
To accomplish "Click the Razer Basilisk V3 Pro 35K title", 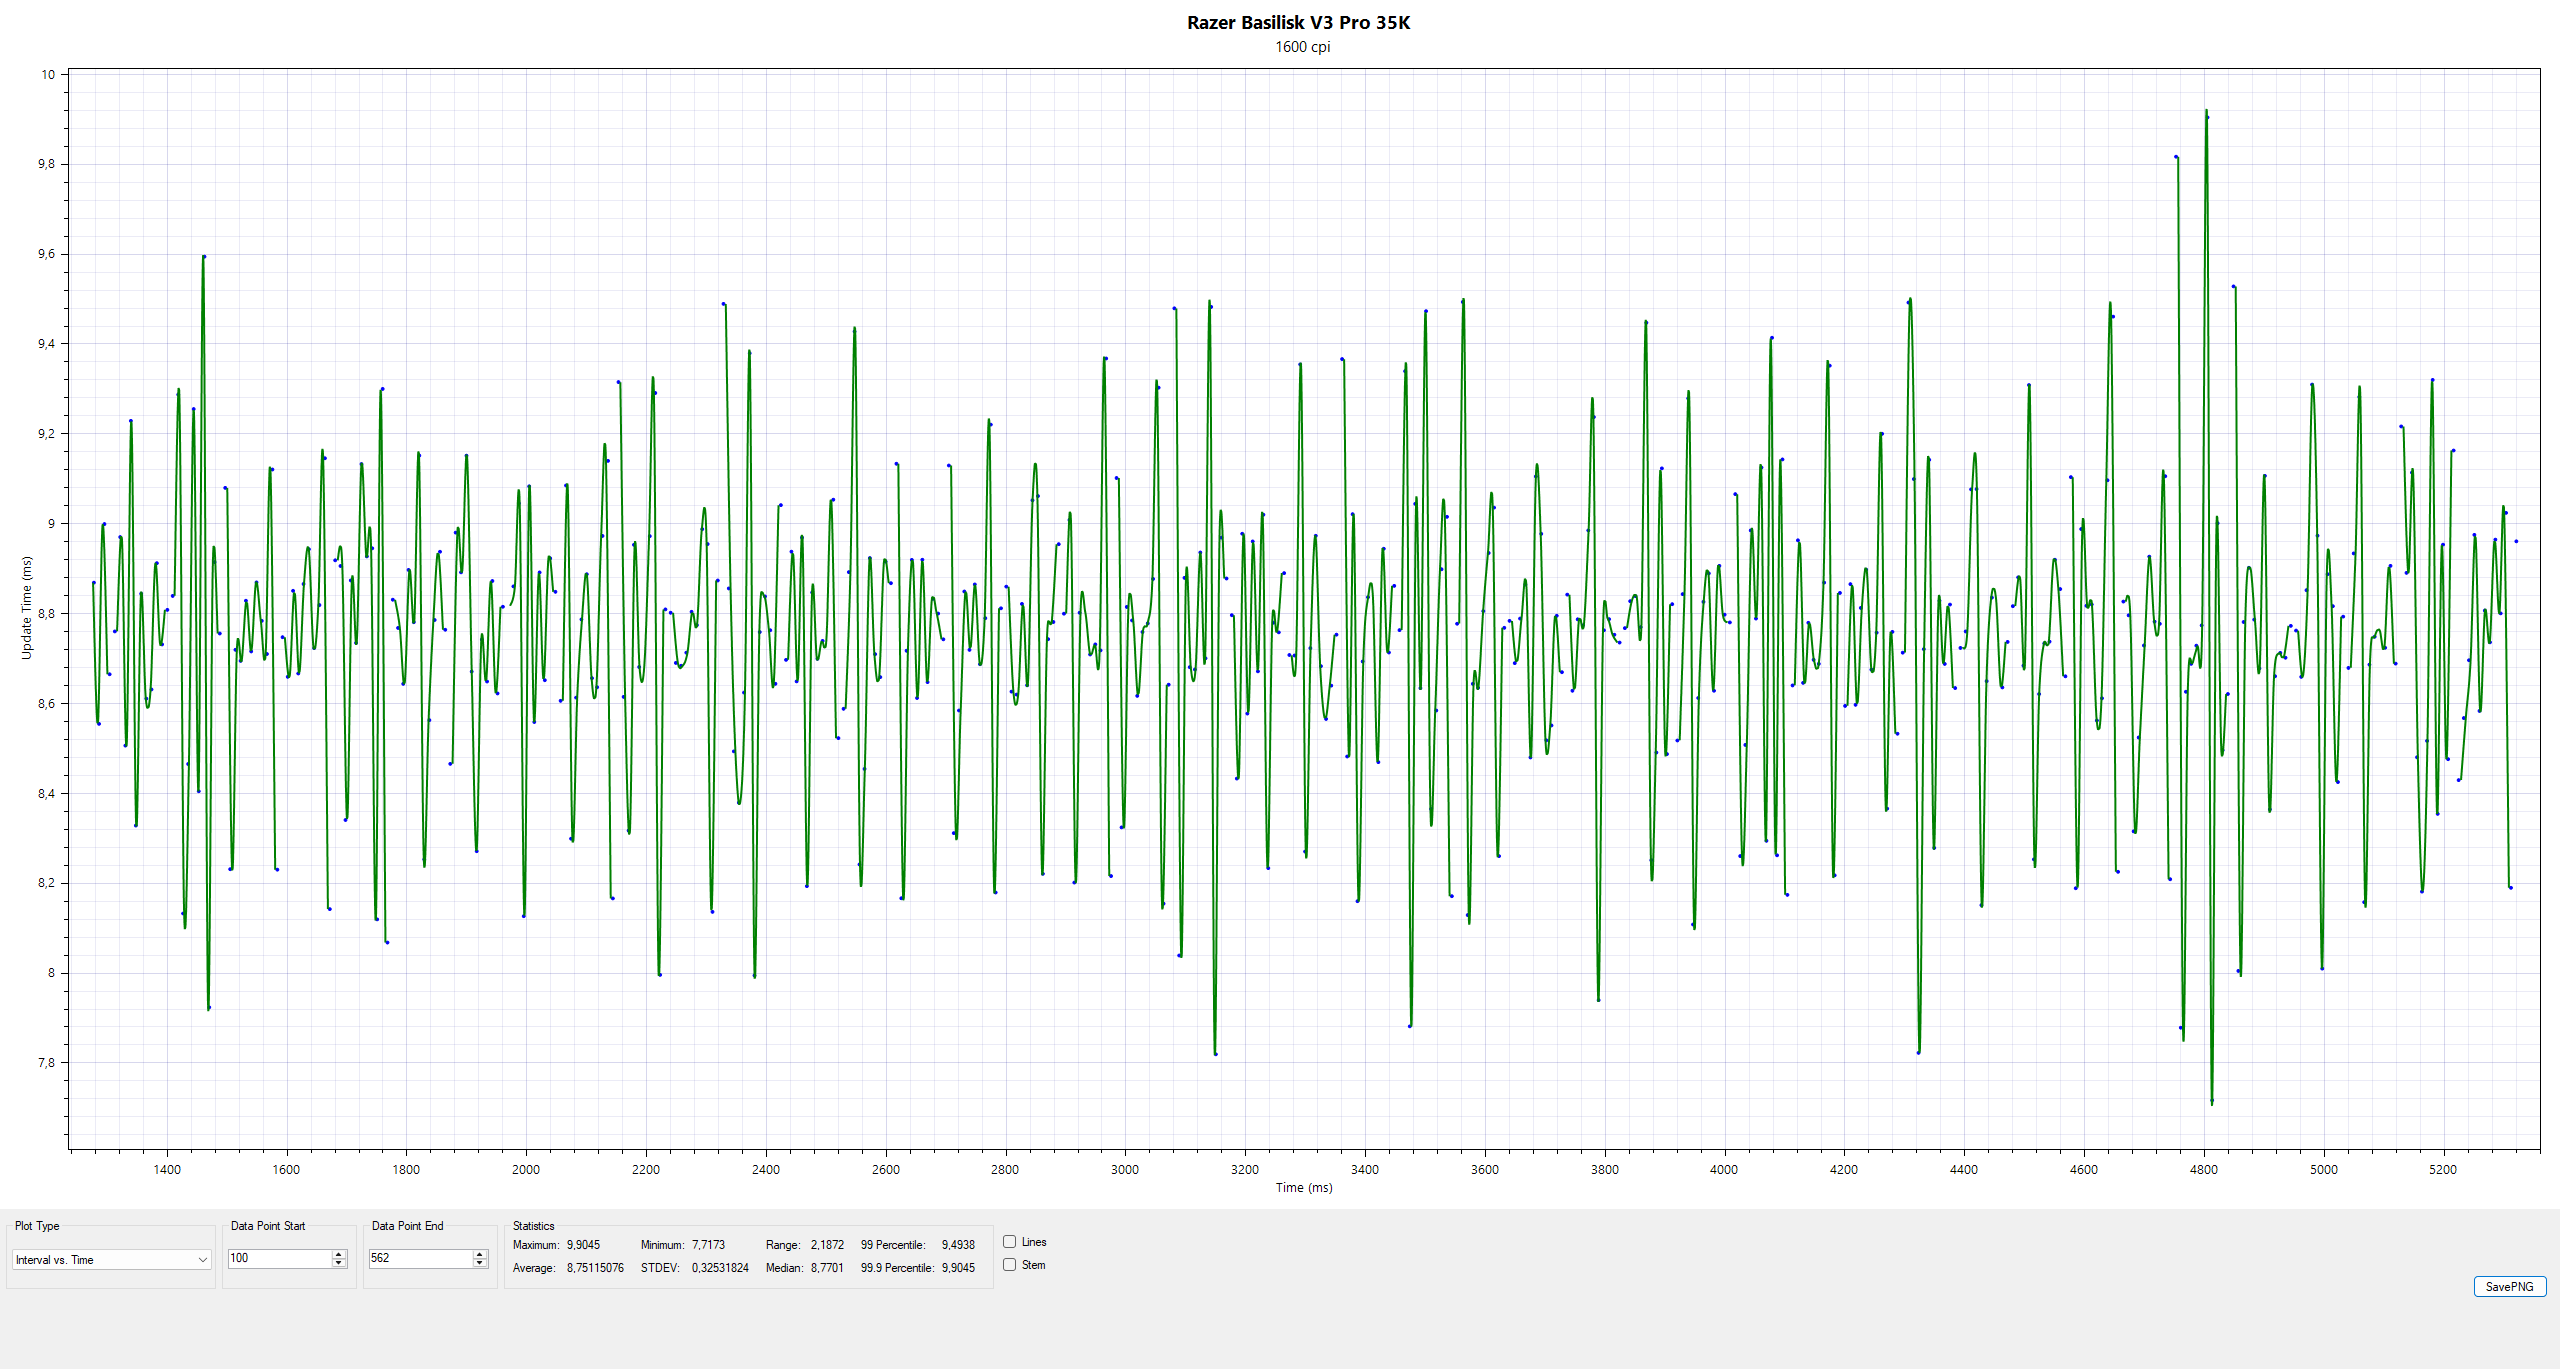I will click(1298, 23).
